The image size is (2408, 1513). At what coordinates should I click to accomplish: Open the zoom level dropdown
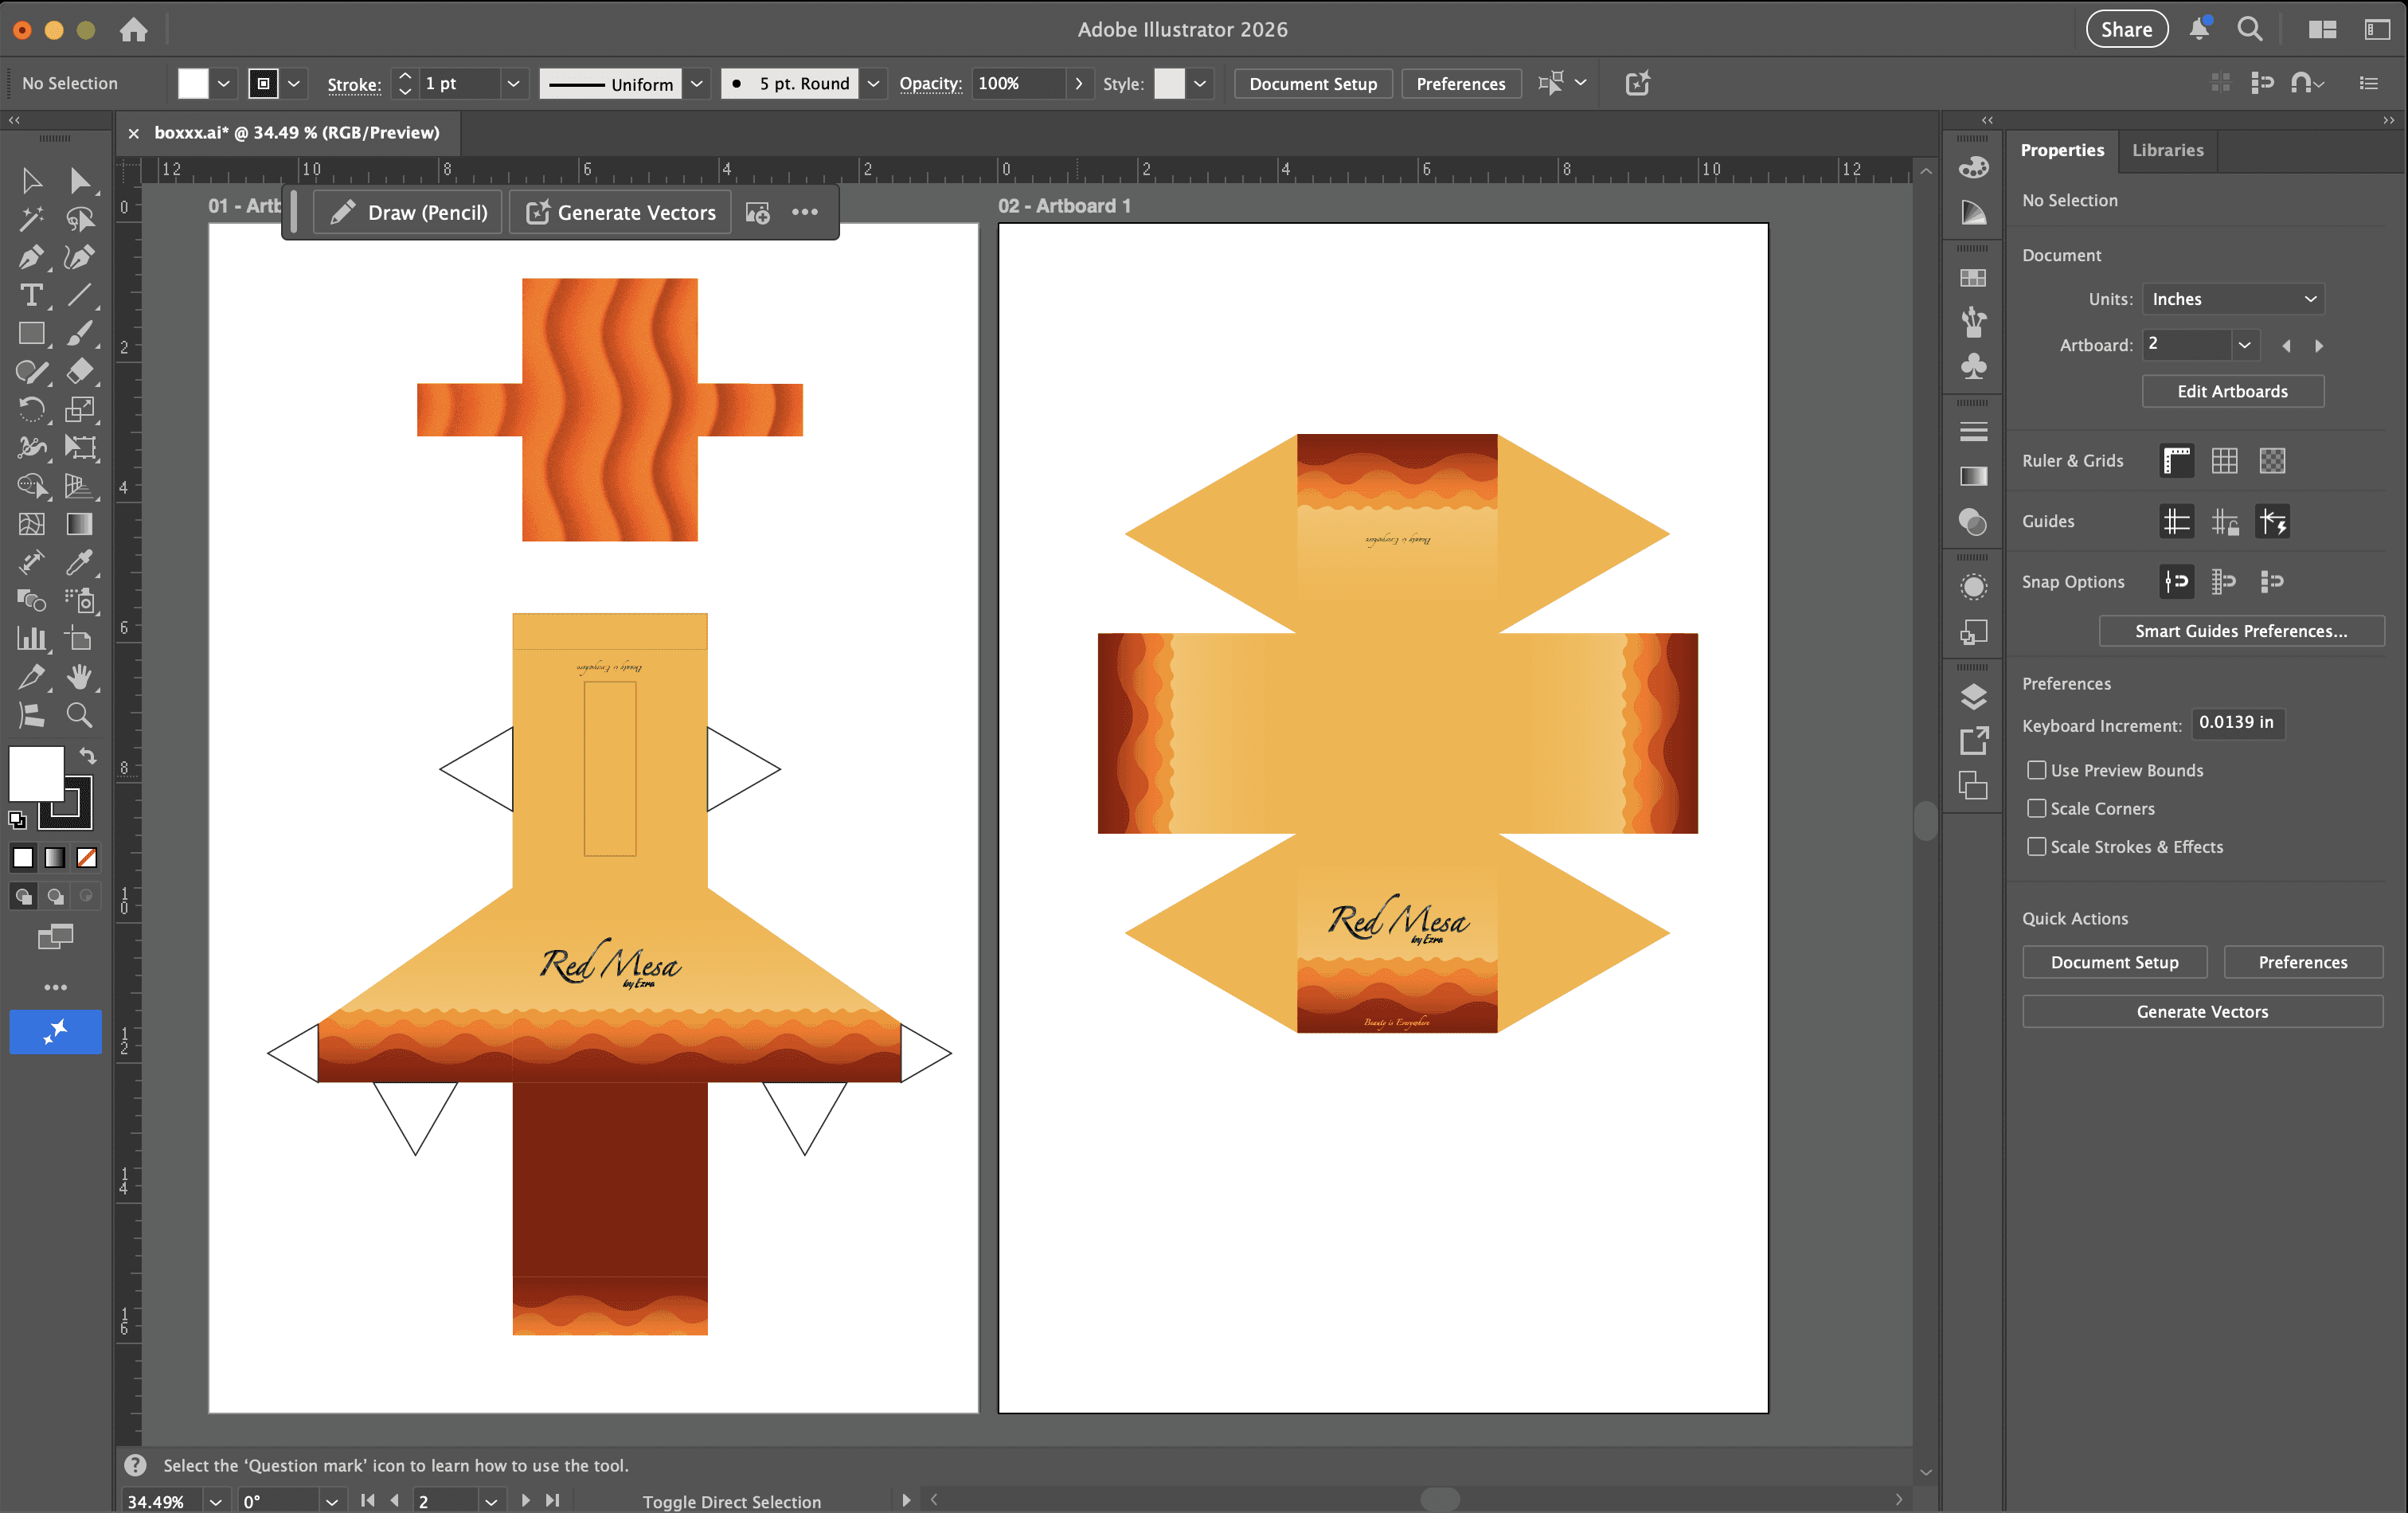[215, 1501]
